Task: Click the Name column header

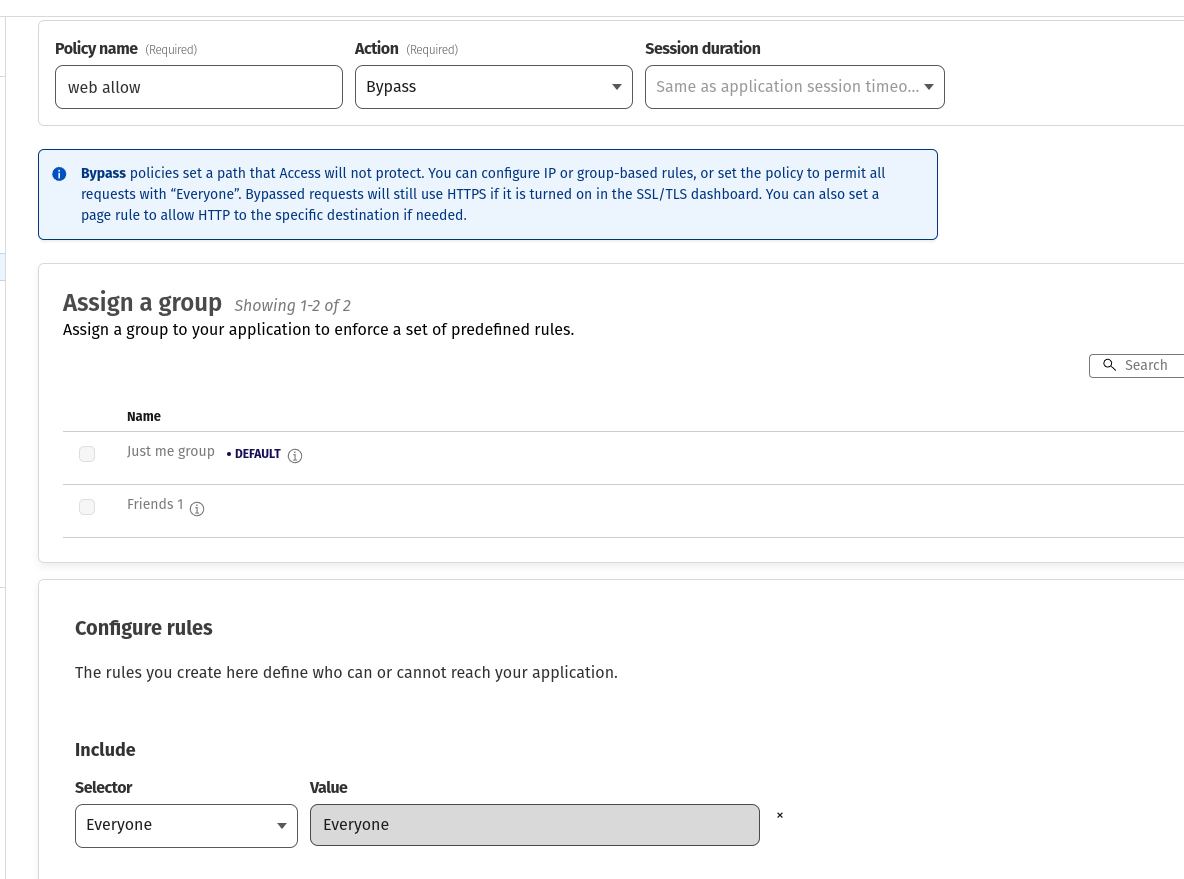Action: (x=144, y=416)
